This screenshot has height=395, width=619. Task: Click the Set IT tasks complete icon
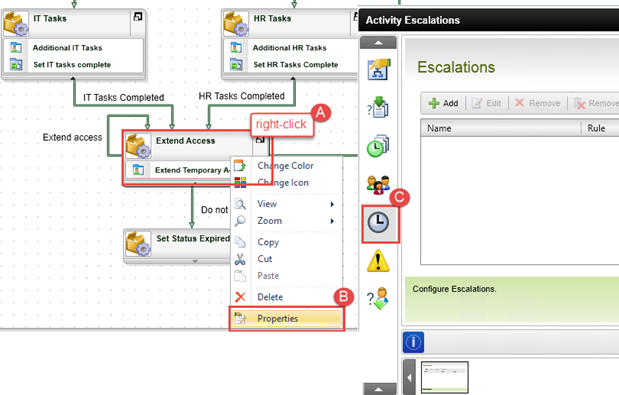(16, 64)
